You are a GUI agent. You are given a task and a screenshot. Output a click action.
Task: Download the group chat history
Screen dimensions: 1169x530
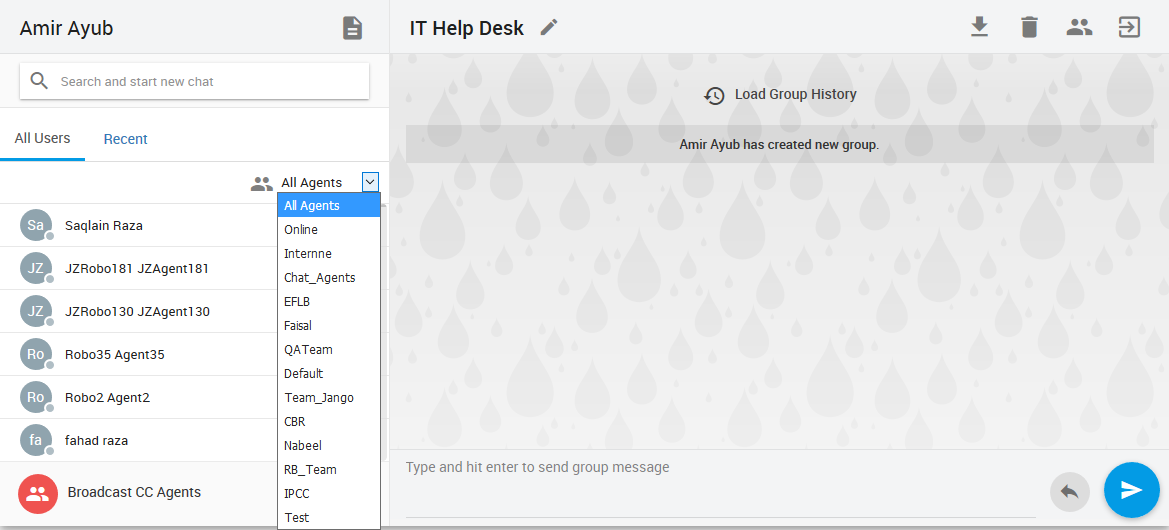tap(979, 27)
